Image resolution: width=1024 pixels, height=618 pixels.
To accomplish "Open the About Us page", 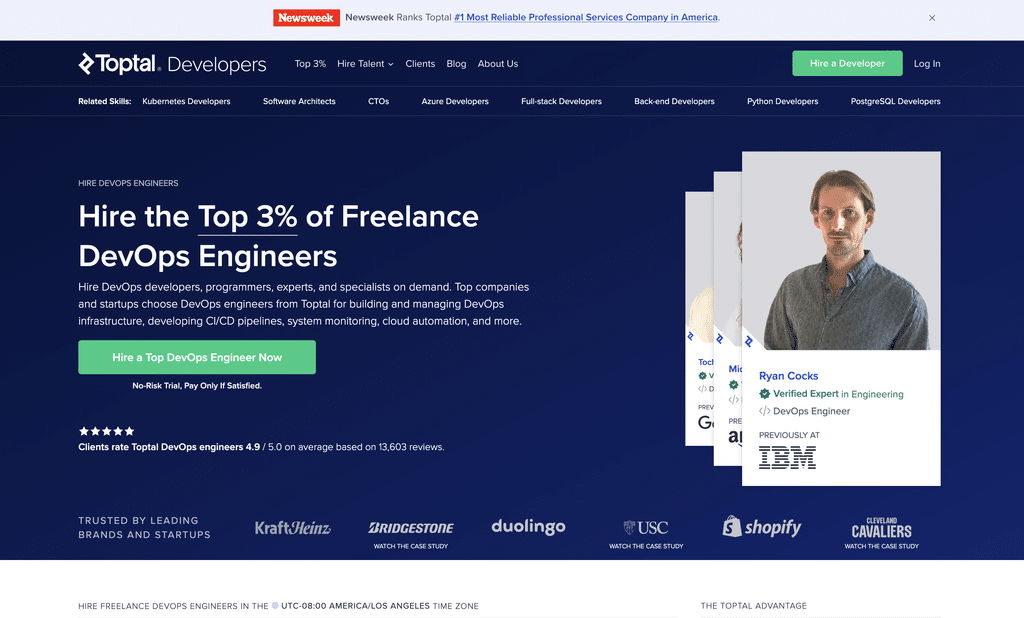I will [x=498, y=64].
